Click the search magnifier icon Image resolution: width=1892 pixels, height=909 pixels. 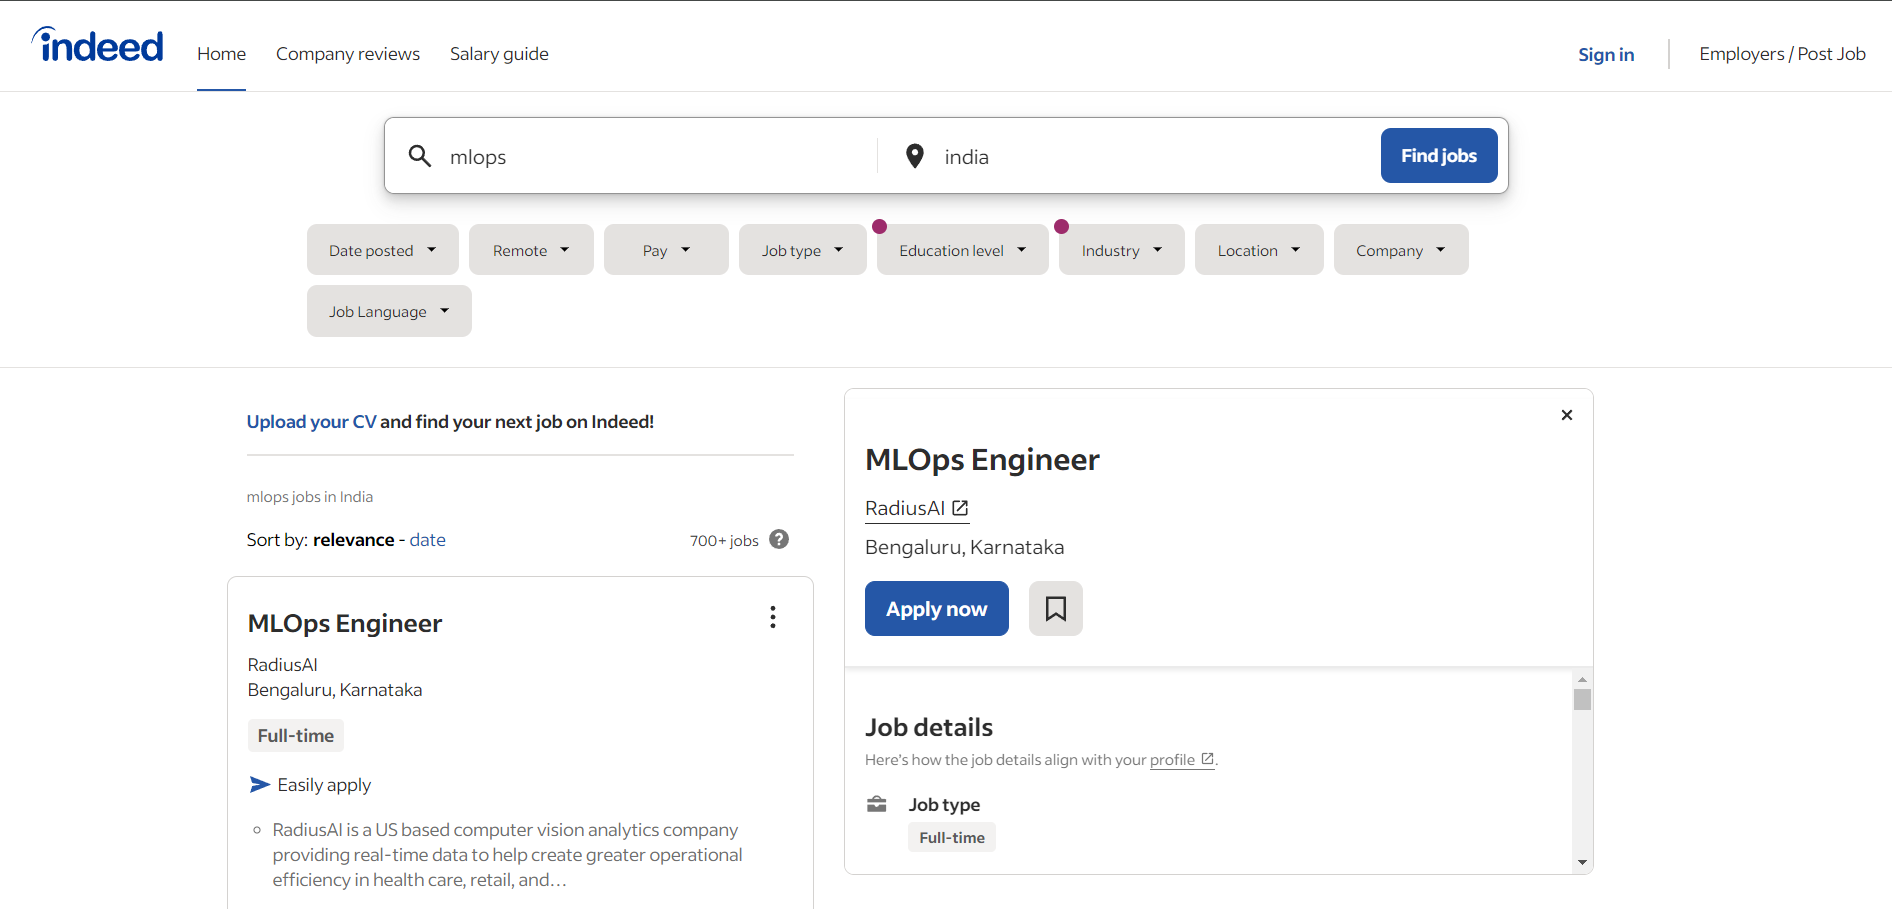point(420,156)
